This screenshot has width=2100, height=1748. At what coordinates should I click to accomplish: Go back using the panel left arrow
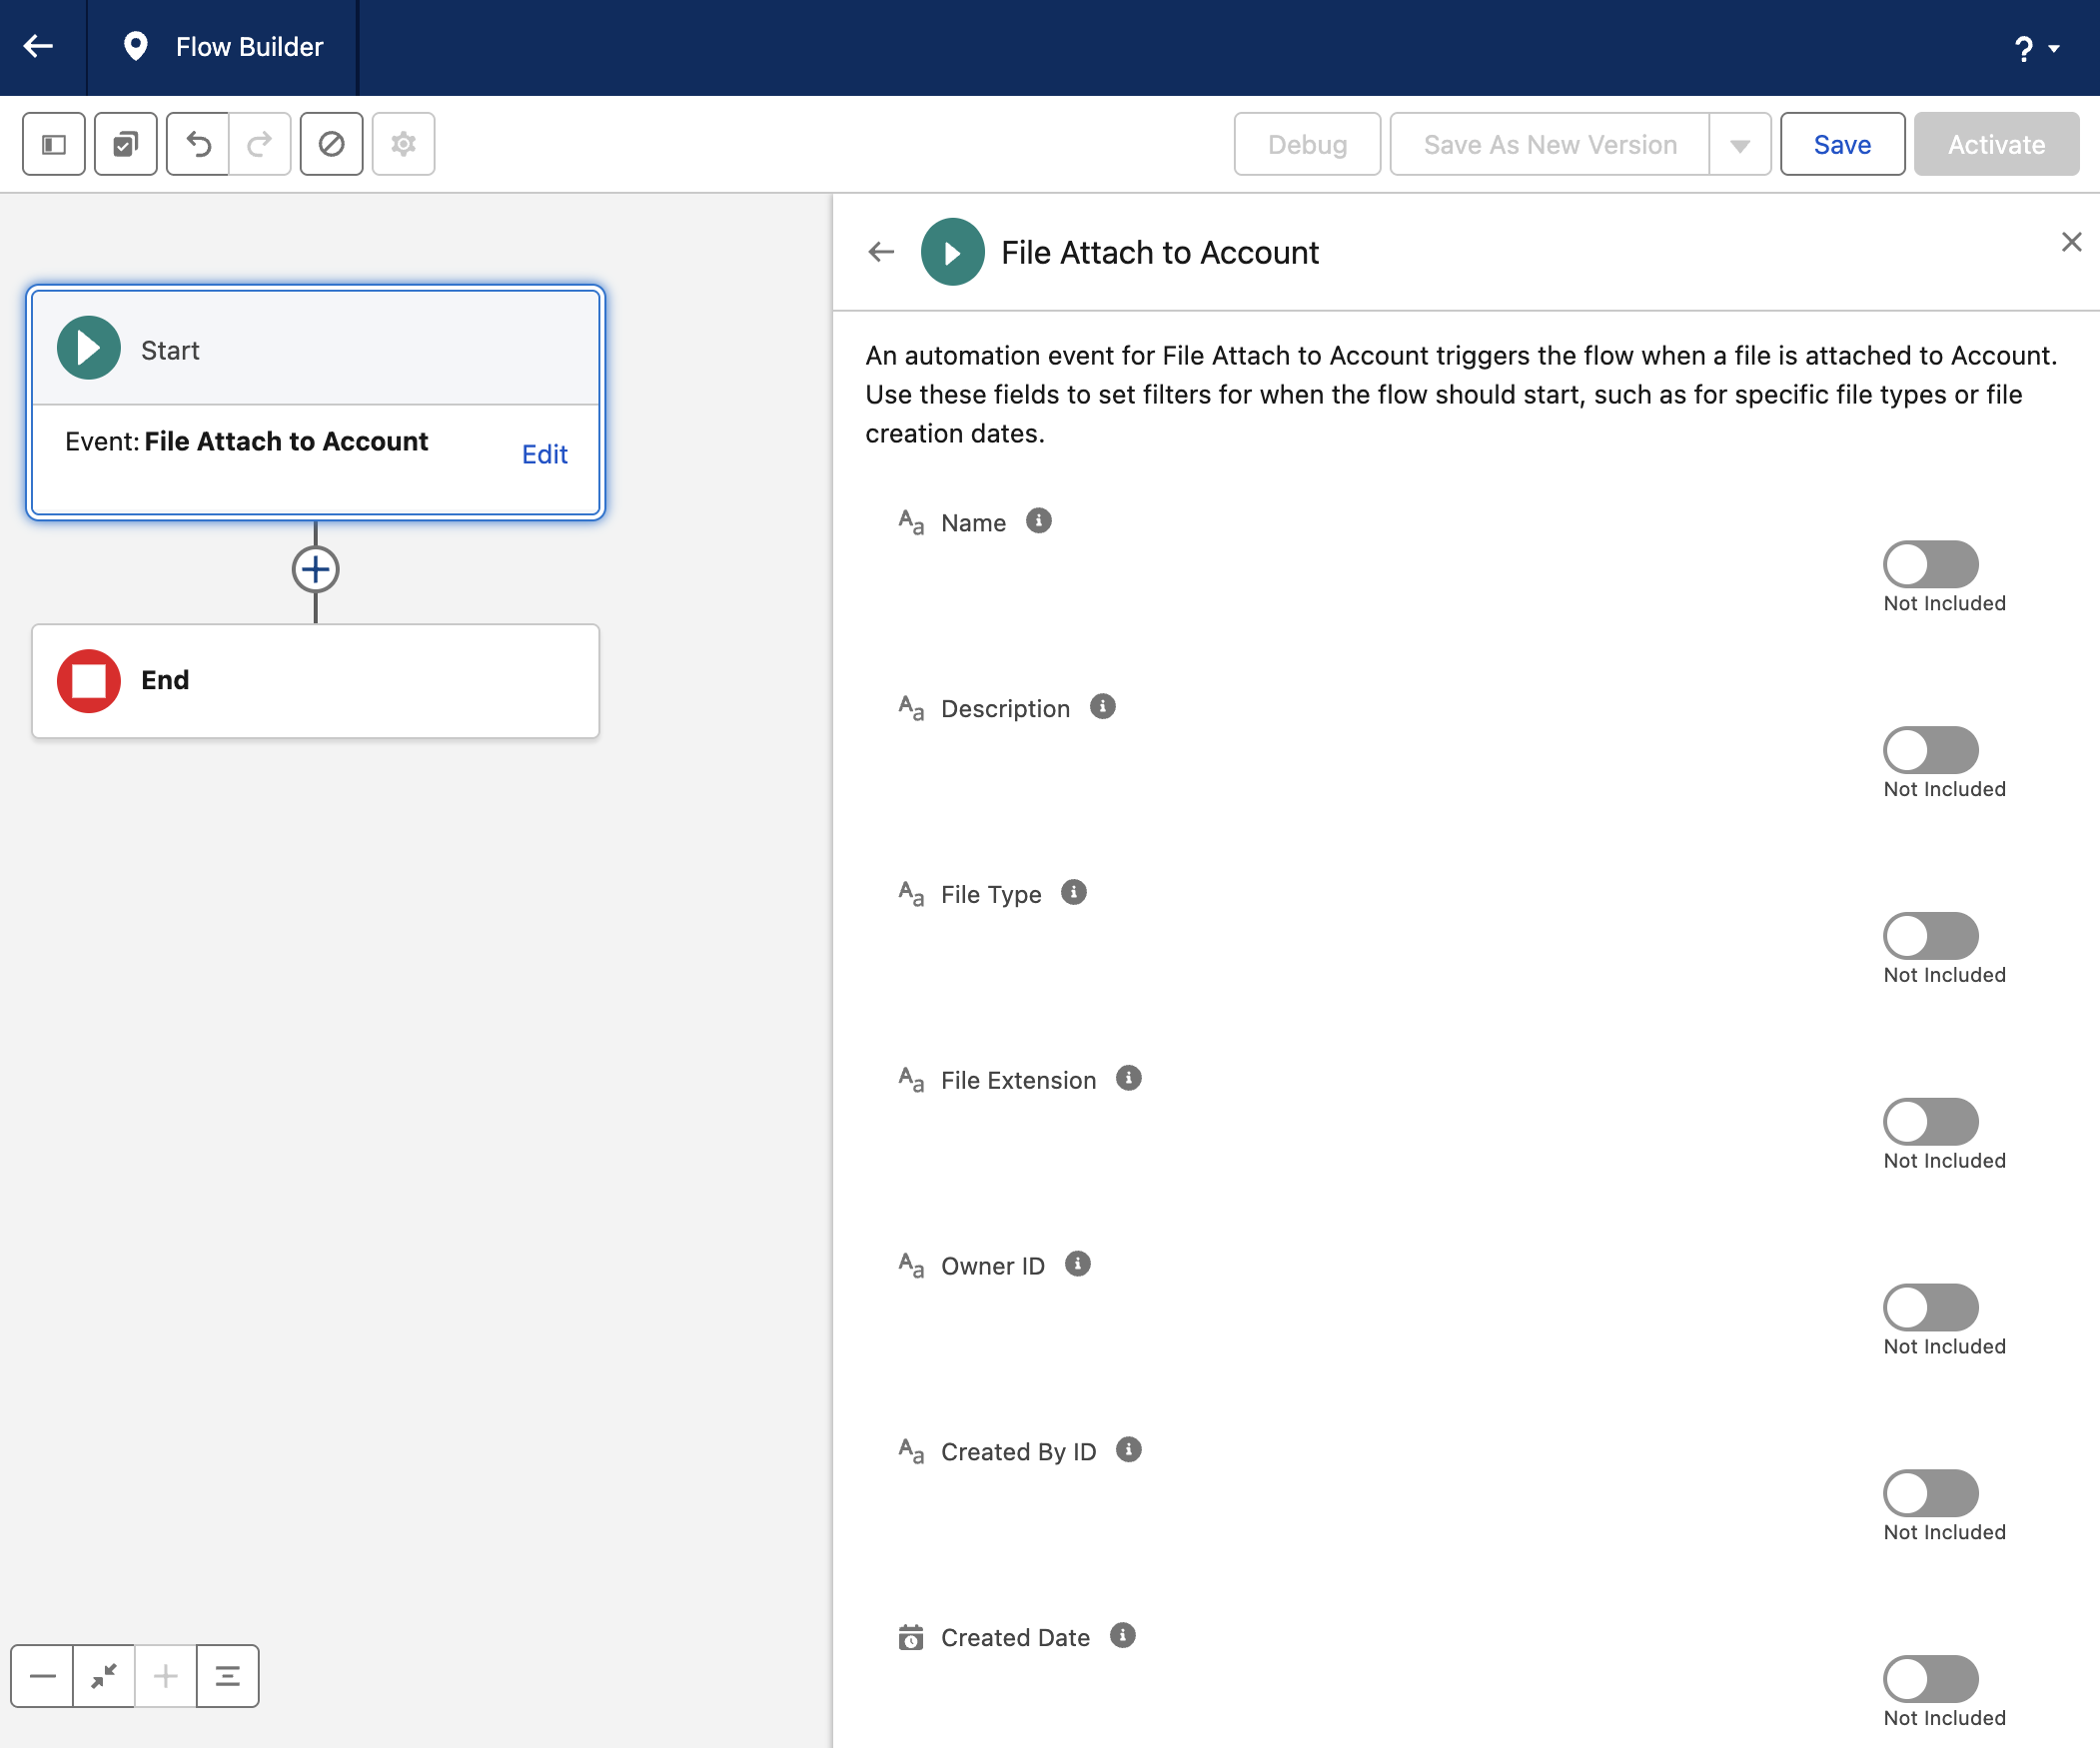(x=881, y=252)
